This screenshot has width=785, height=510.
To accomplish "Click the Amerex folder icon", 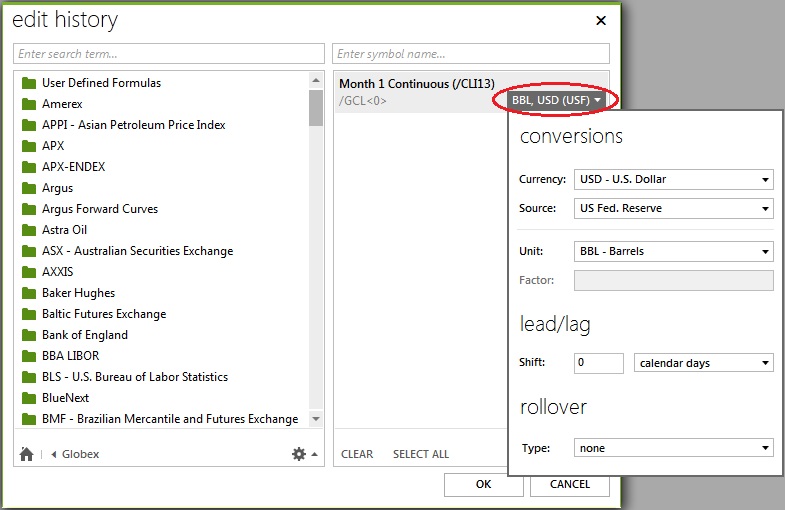I will click(x=29, y=104).
